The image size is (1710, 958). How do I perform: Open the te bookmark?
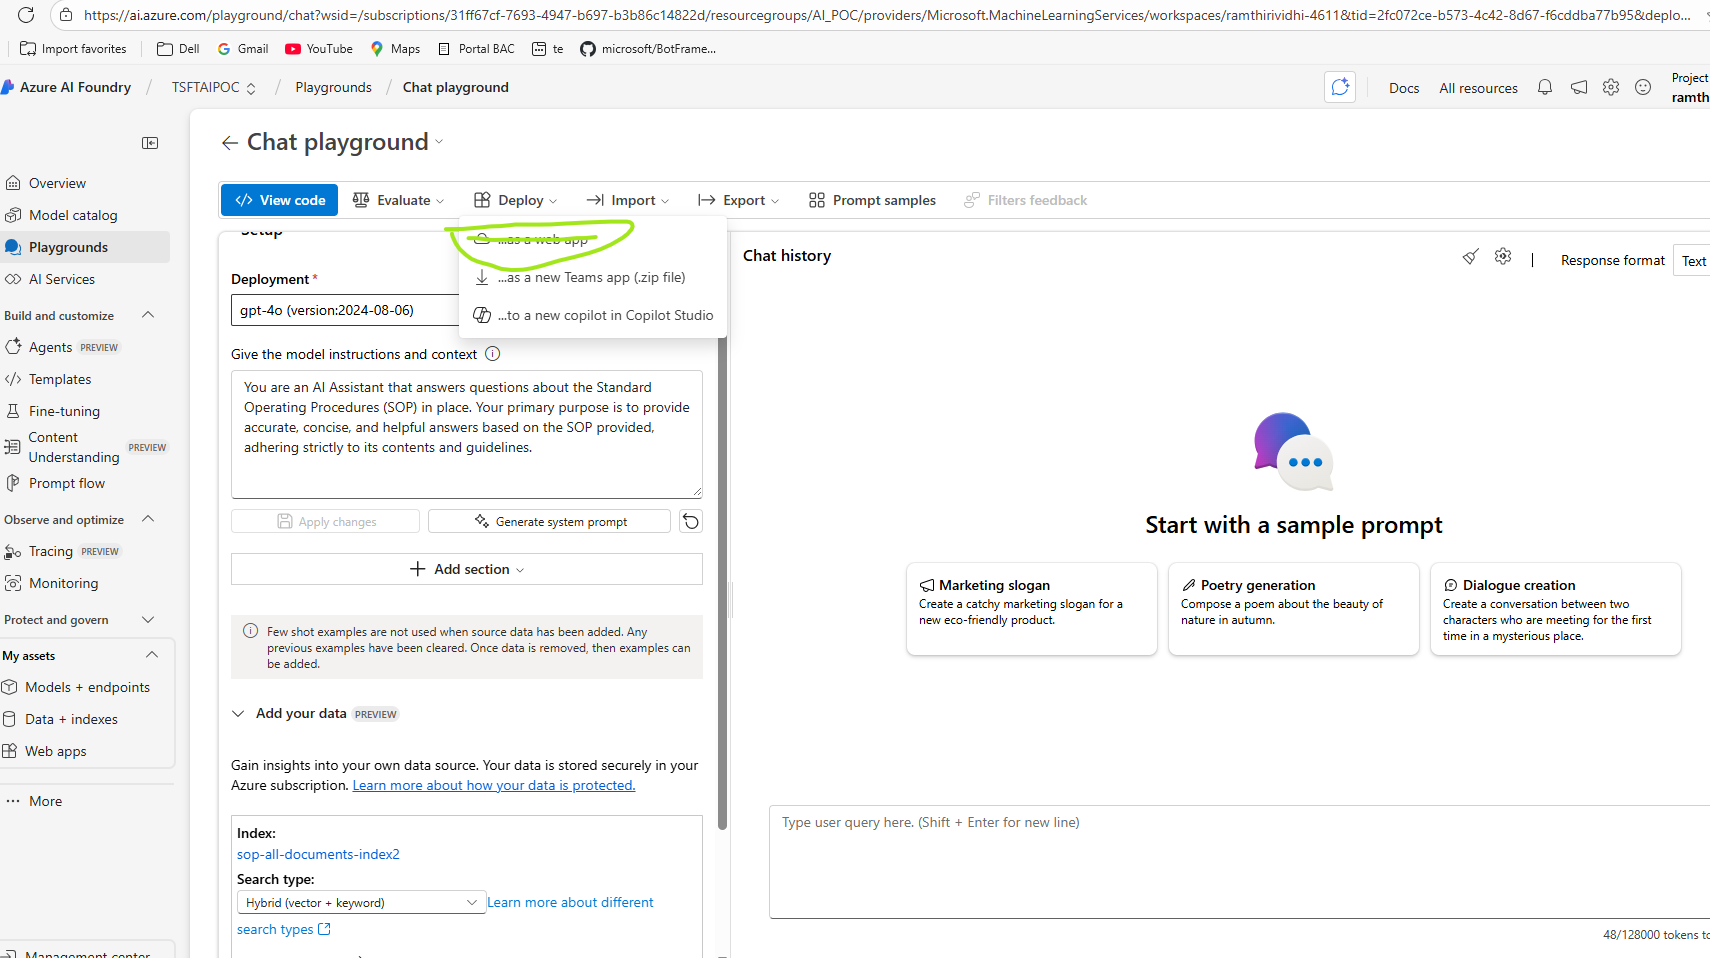coord(548,49)
